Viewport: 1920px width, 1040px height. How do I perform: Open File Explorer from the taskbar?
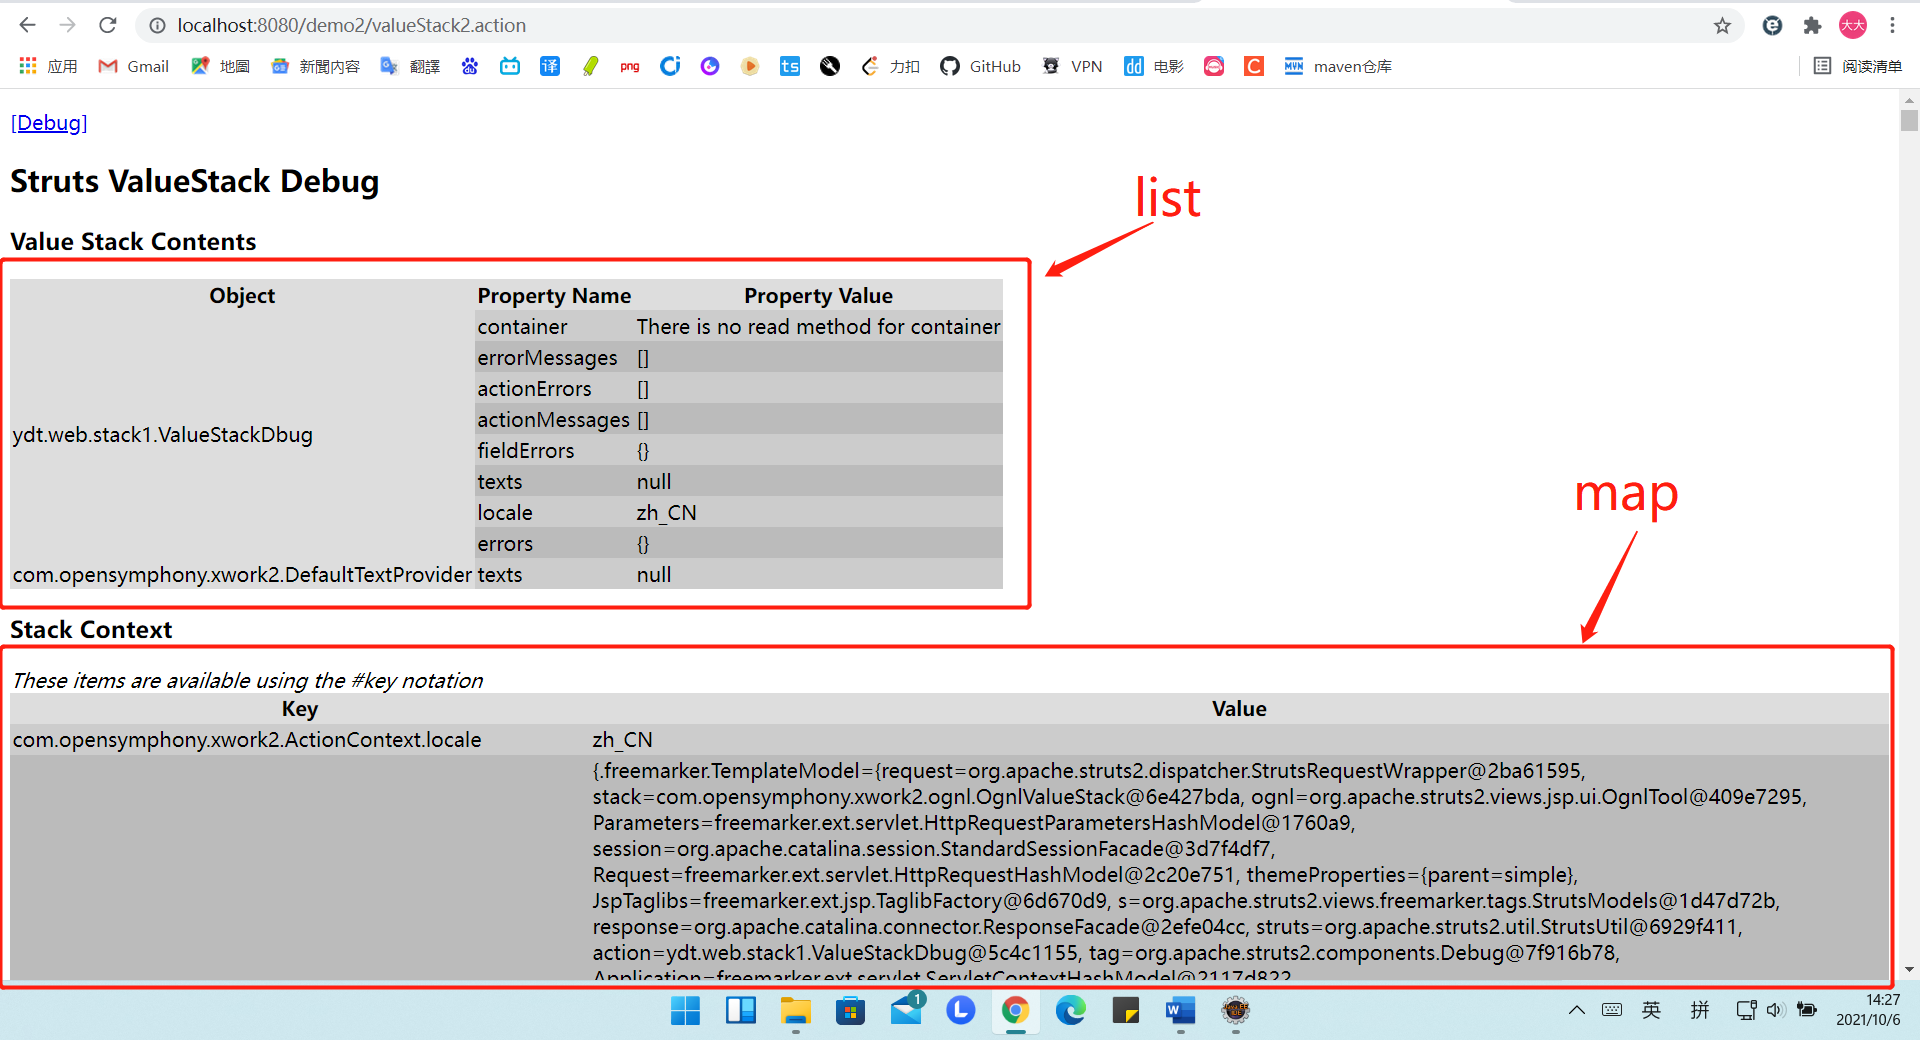tap(796, 1011)
